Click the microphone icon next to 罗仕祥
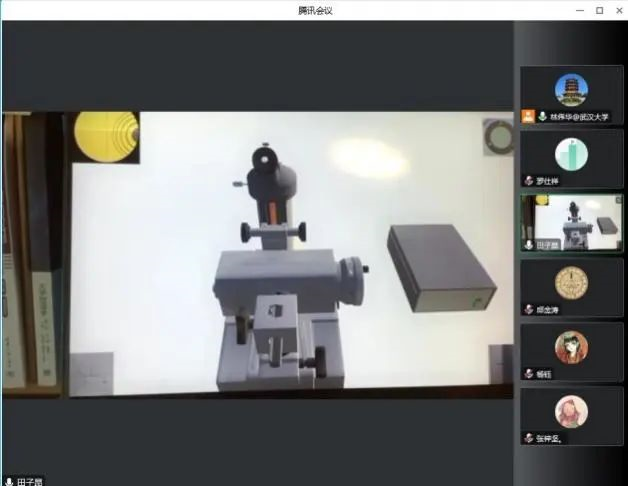This screenshot has height=486, width=628. (529, 181)
